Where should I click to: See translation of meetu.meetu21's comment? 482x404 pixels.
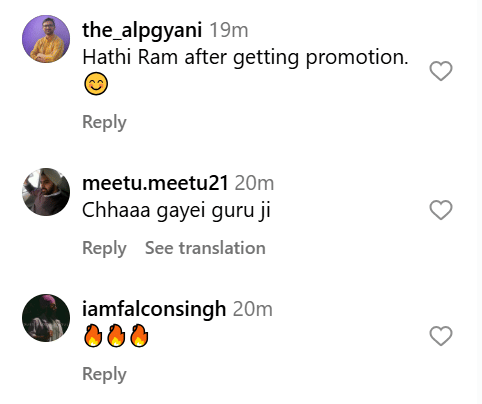pyautogui.click(x=205, y=248)
